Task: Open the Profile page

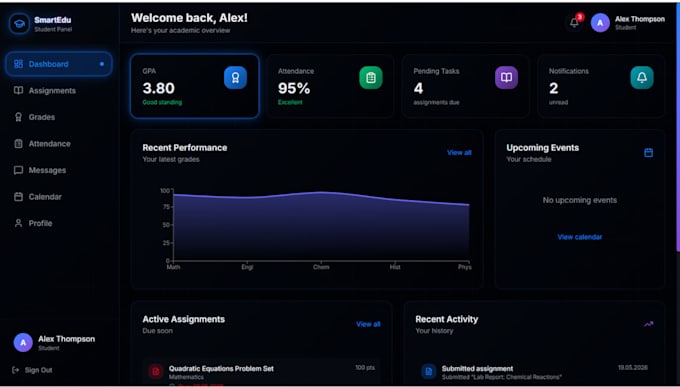Action: coord(59,223)
